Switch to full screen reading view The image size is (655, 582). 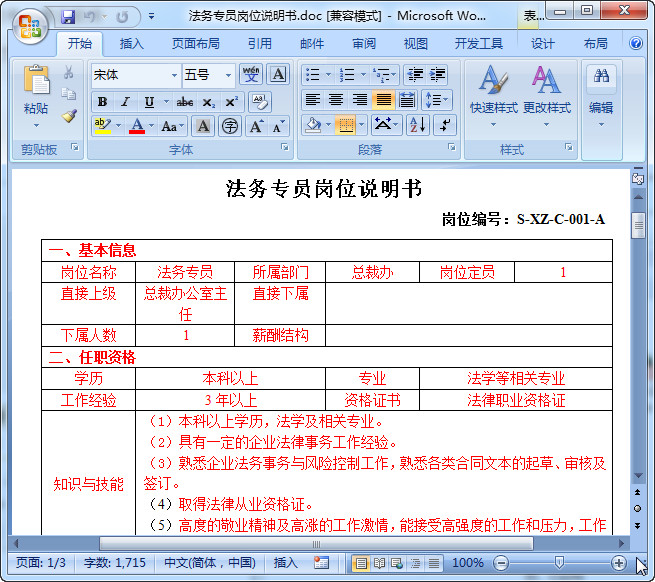point(379,563)
